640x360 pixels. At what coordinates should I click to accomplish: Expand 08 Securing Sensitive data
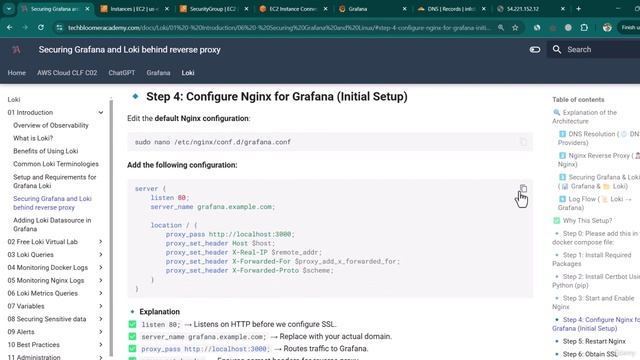coord(100,319)
